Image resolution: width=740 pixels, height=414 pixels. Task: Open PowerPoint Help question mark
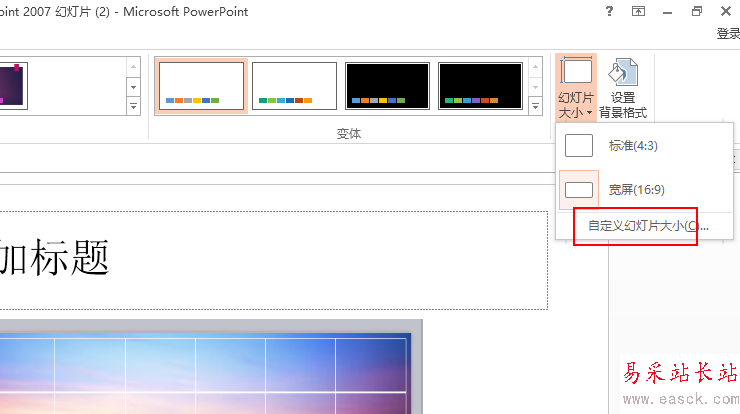click(609, 11)
